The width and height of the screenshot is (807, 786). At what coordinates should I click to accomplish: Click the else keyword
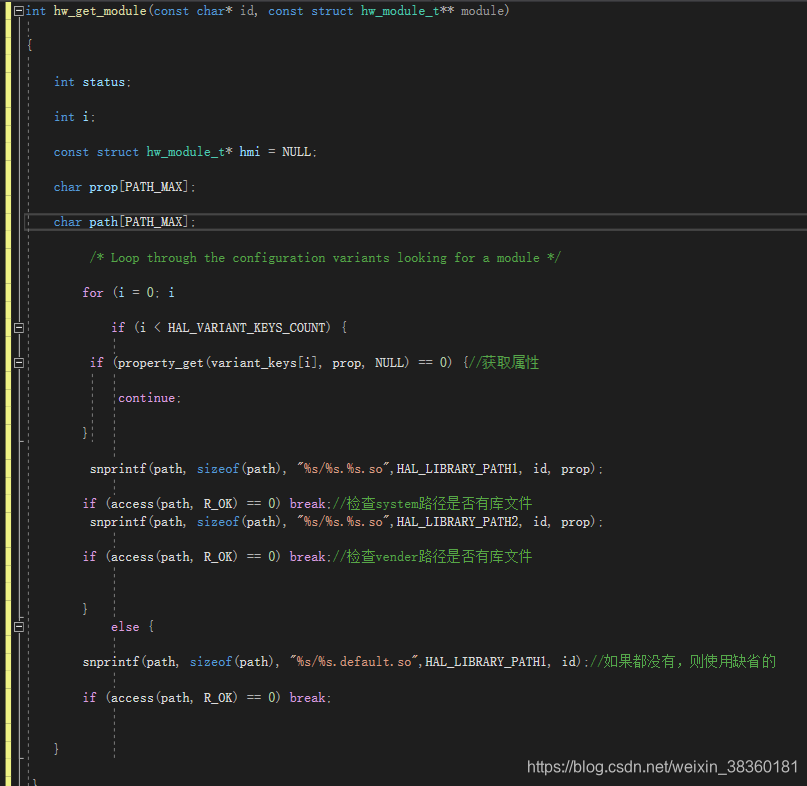tap(125, 627)
